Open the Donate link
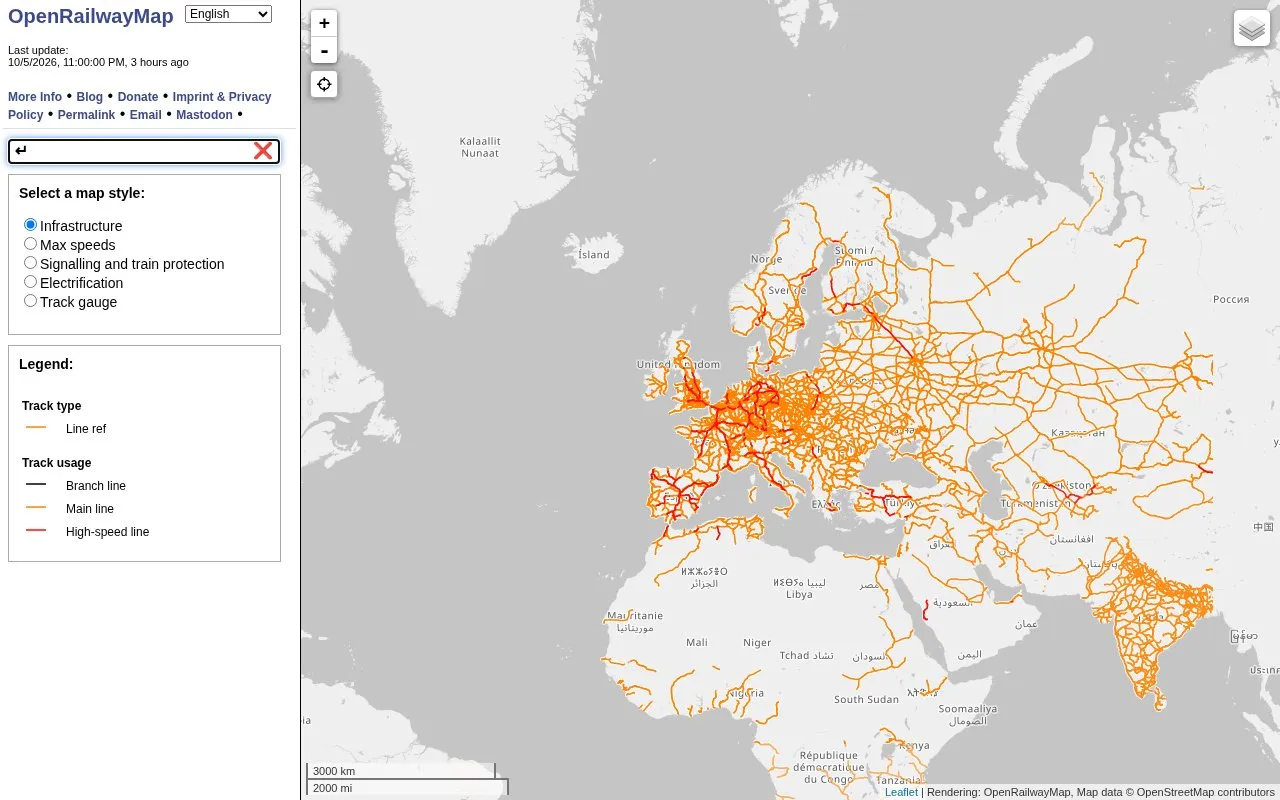Image resolution: width=1280 pixels, height=800 pixels. coord(138,97)
